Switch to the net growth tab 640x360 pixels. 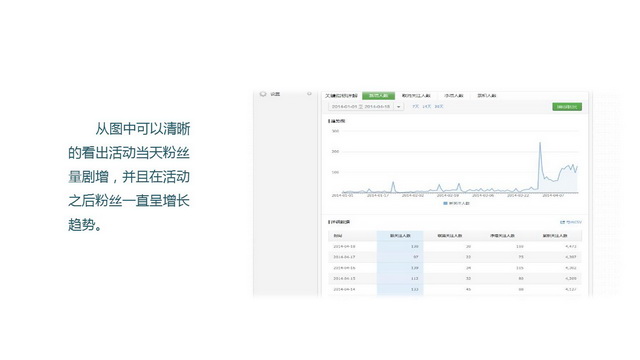pyautogui.click(x=454, y=96)
